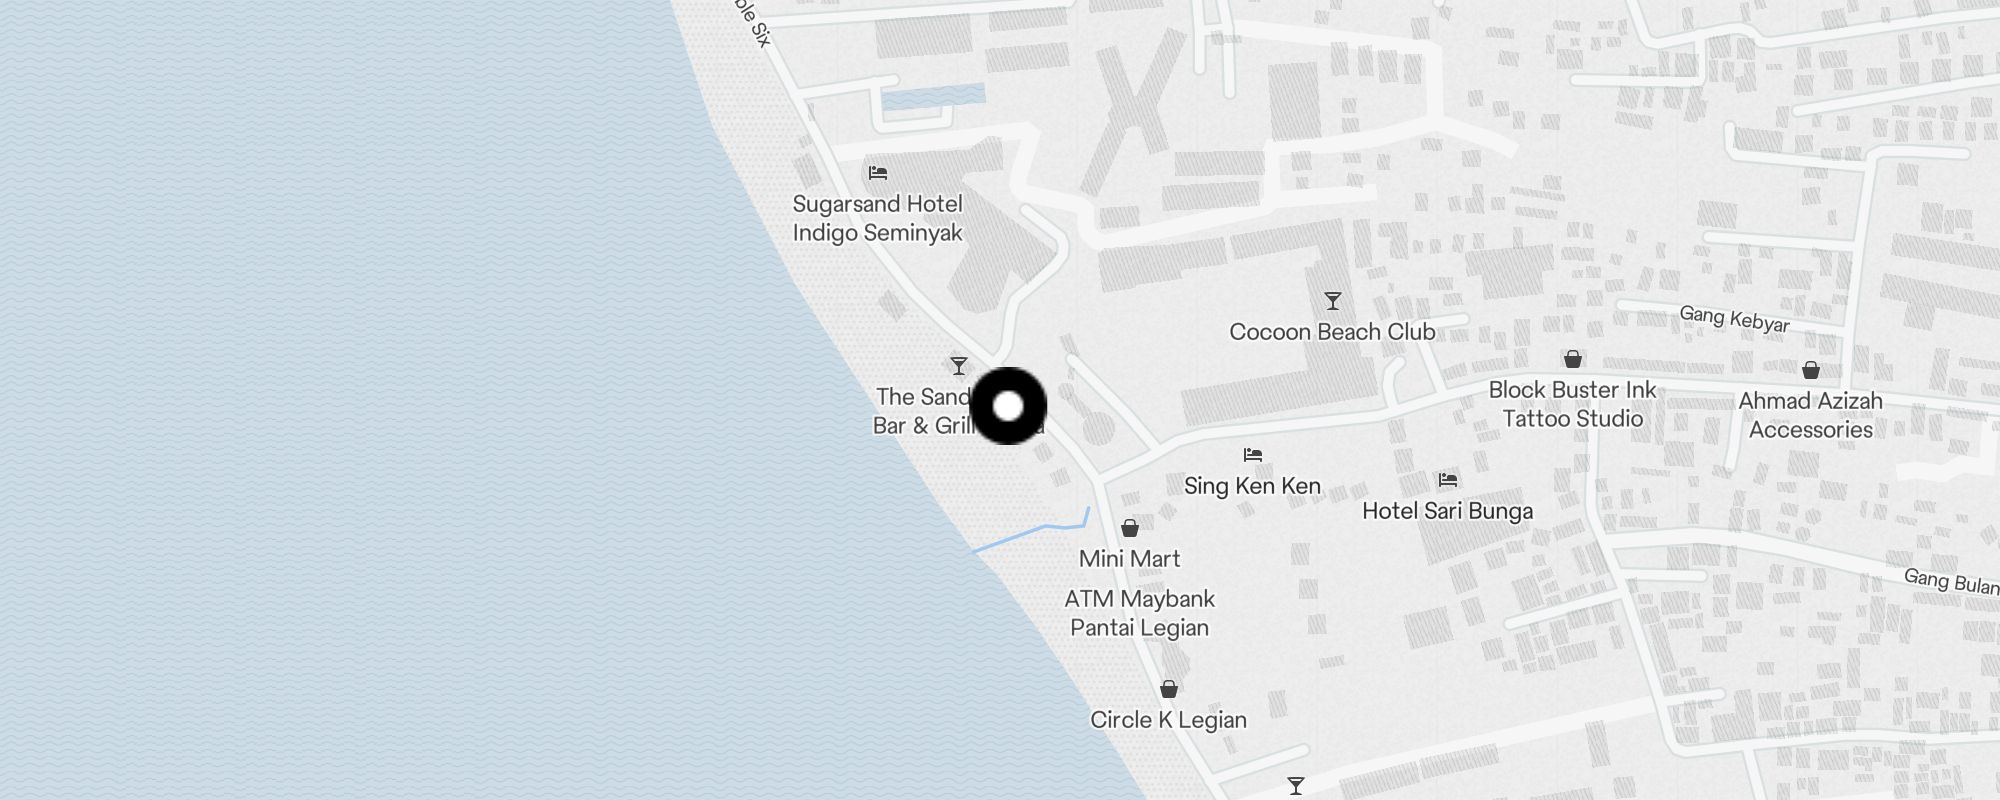This screenshot has width=2000, height=800.
Task: Select the Block Buster Ink Tattoo Studio label
Action: pos(1573,404)
